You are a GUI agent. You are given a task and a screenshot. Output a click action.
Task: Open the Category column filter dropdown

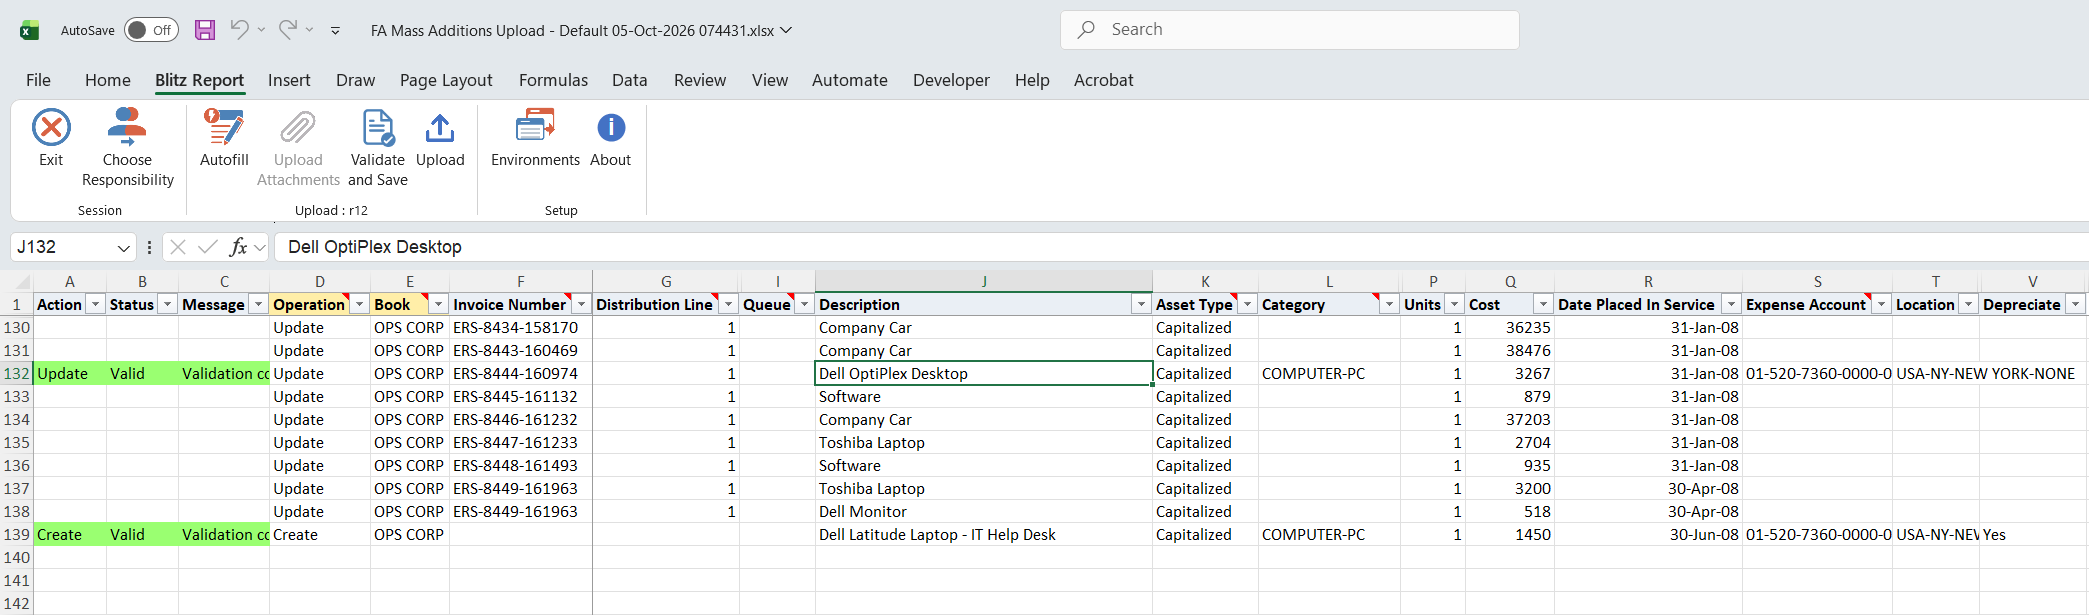[x=1389, y=304]
